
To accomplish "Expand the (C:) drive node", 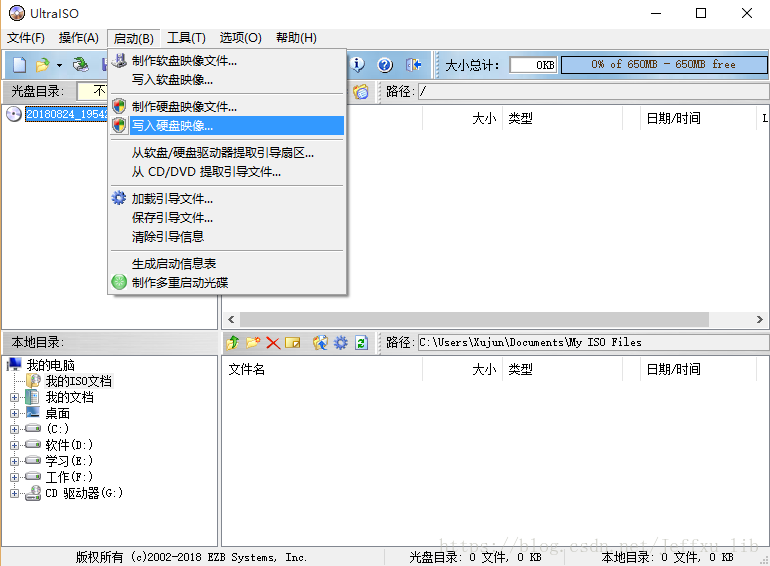I will [14, 429].
